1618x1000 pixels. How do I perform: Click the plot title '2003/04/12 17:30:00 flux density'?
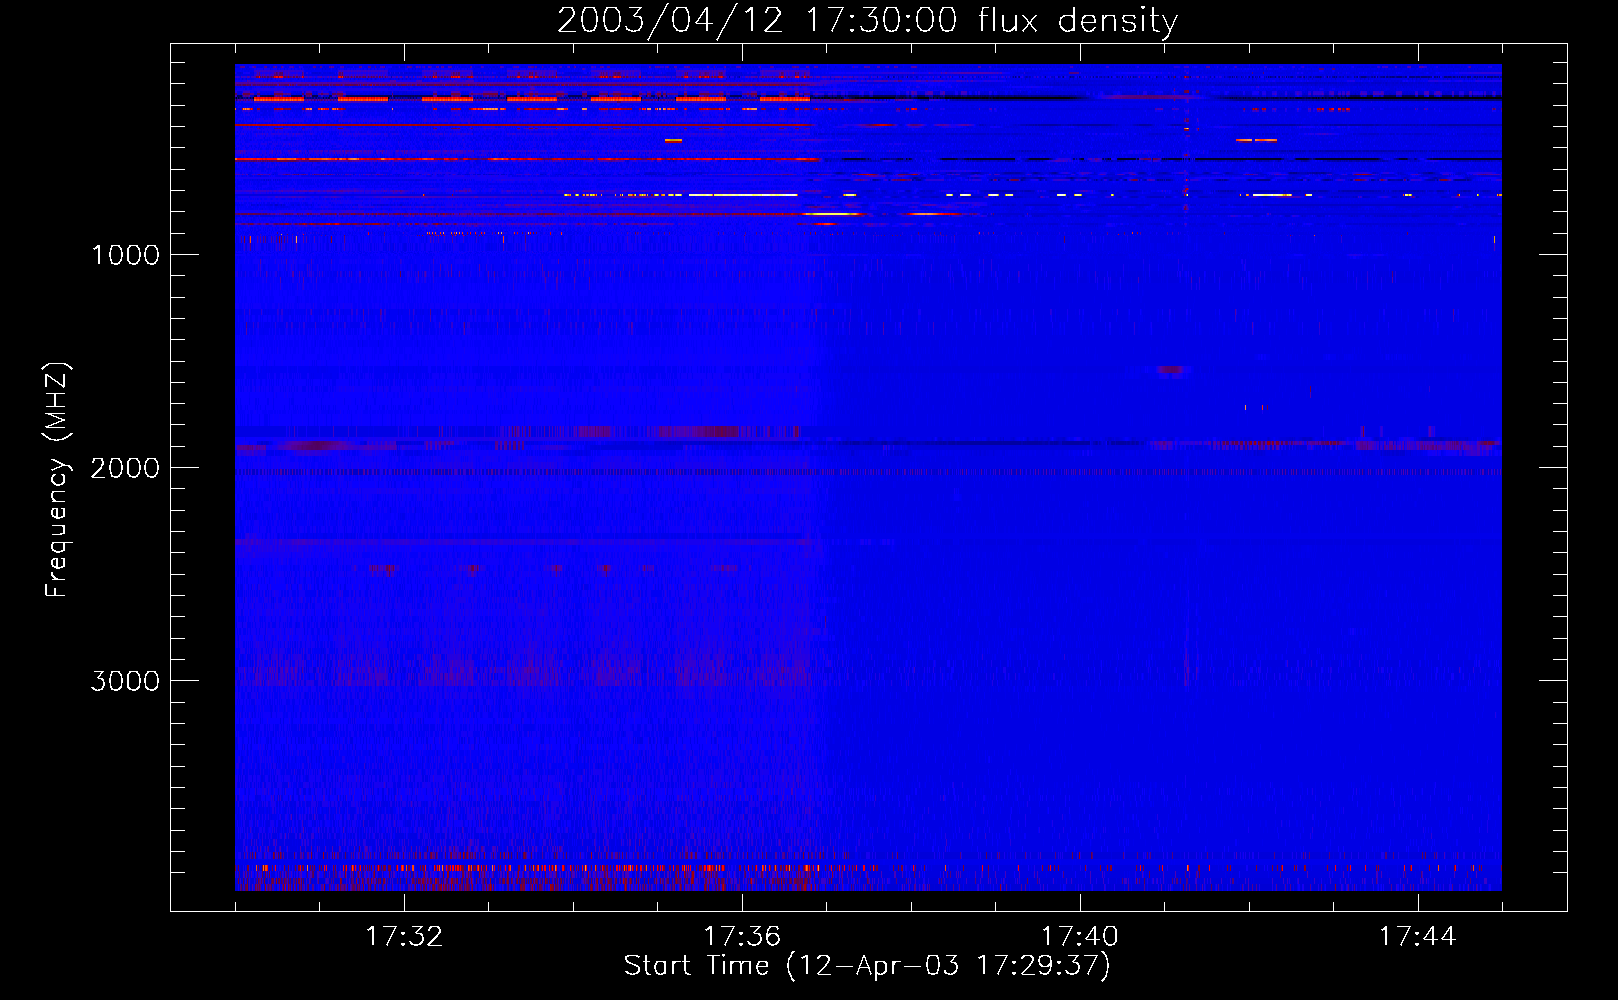point(867,21)
